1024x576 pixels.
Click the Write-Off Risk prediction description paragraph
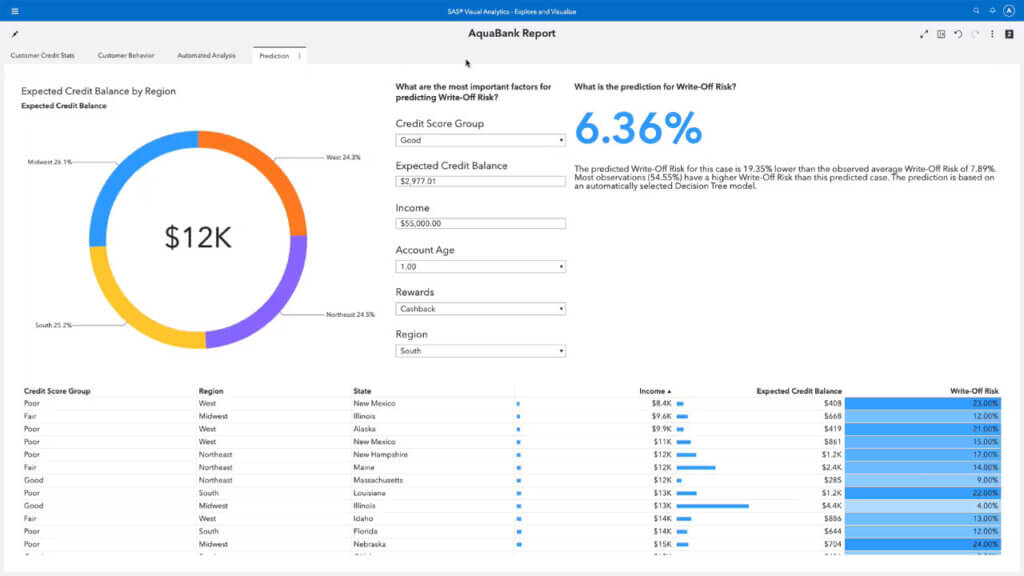click(784, 177)
